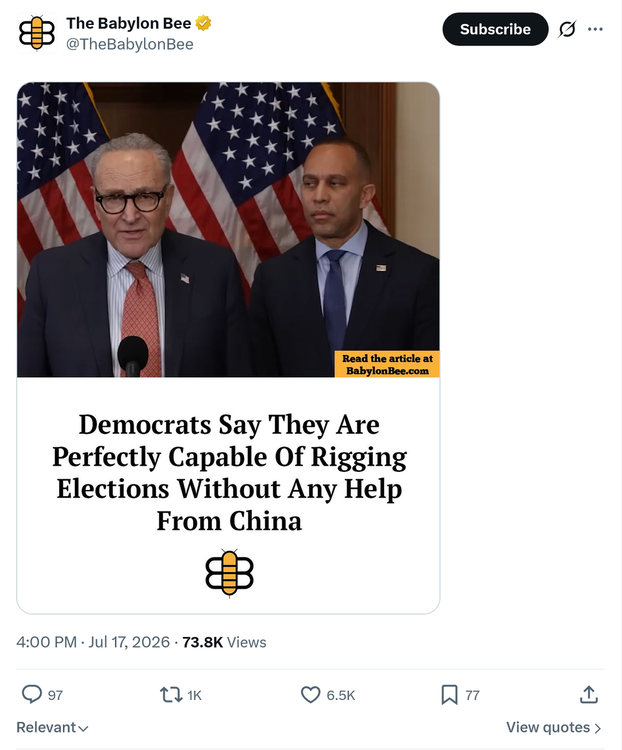Screen dimensions: 622x750
Task: Click the Democrats rigging elections headline
Action: pyautogui.click(x=229, y=472)
